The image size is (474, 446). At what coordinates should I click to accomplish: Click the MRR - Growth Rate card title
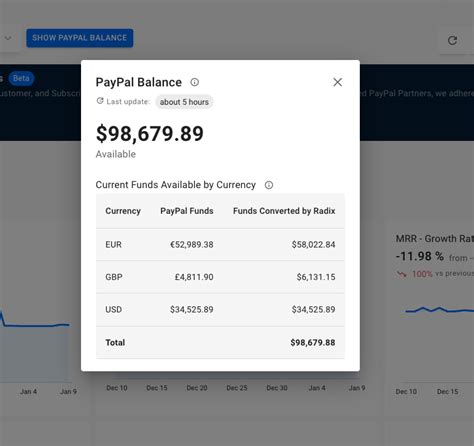tap(435, 239)
